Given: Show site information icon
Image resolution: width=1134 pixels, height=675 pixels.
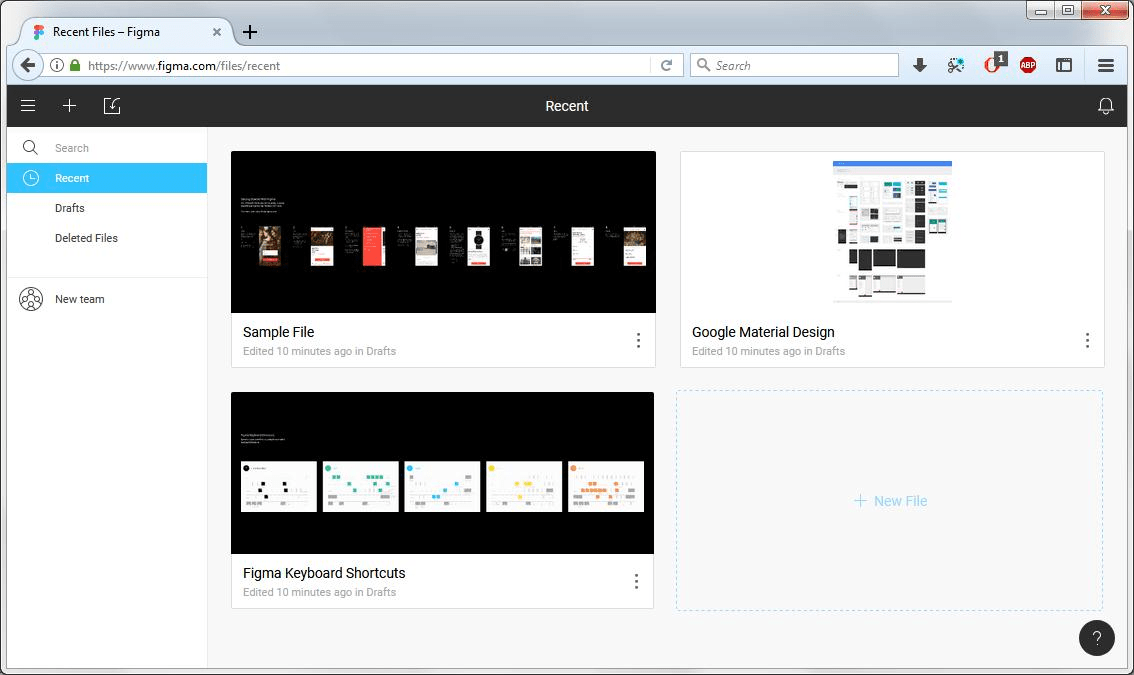Looking at the screenshot, I should click(x=56, y=65).
